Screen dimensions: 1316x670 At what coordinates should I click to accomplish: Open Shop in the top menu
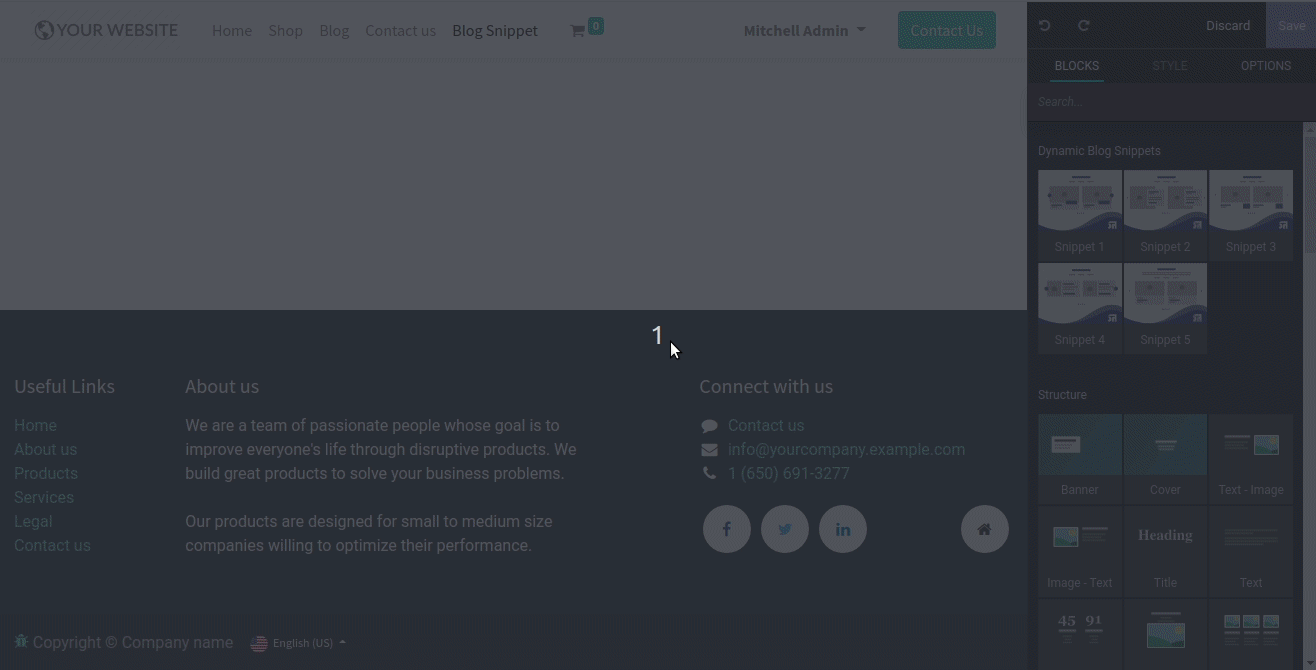point(285,30)
